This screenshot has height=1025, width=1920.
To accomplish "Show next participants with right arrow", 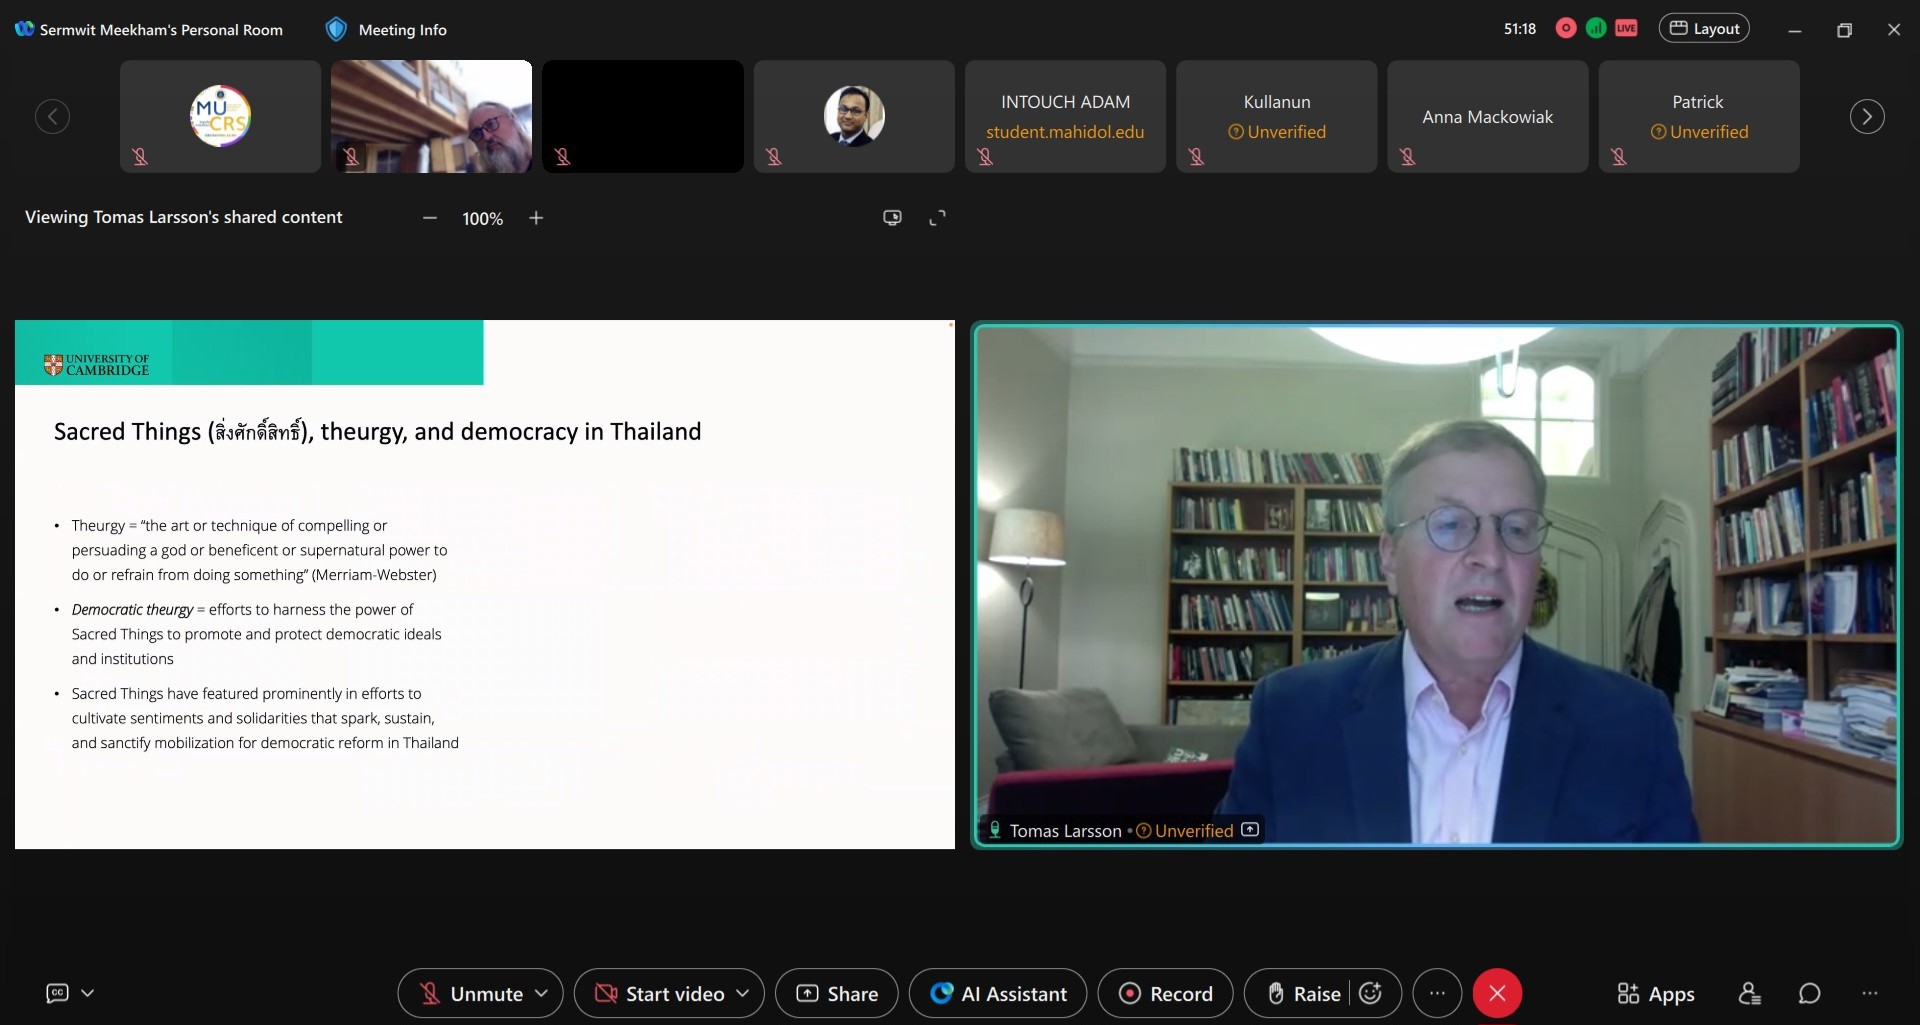I will (1866, 116).
